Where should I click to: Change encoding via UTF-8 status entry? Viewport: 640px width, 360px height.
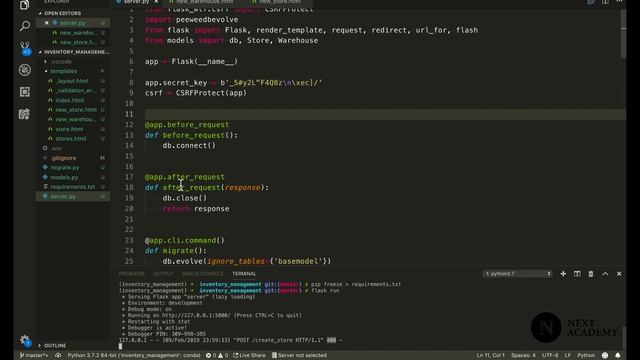(550, 356)
